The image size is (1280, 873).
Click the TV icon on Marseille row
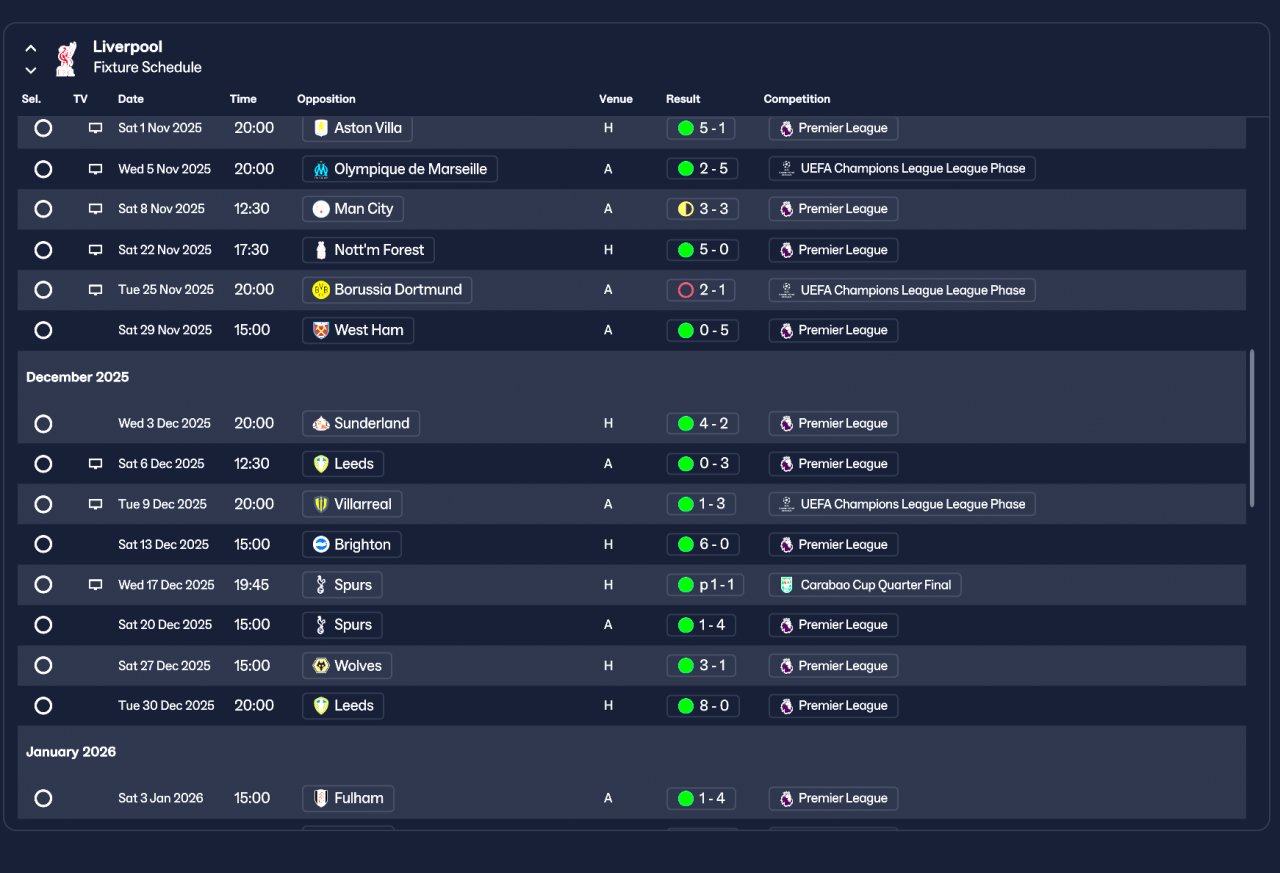click(x=96, y=169)
